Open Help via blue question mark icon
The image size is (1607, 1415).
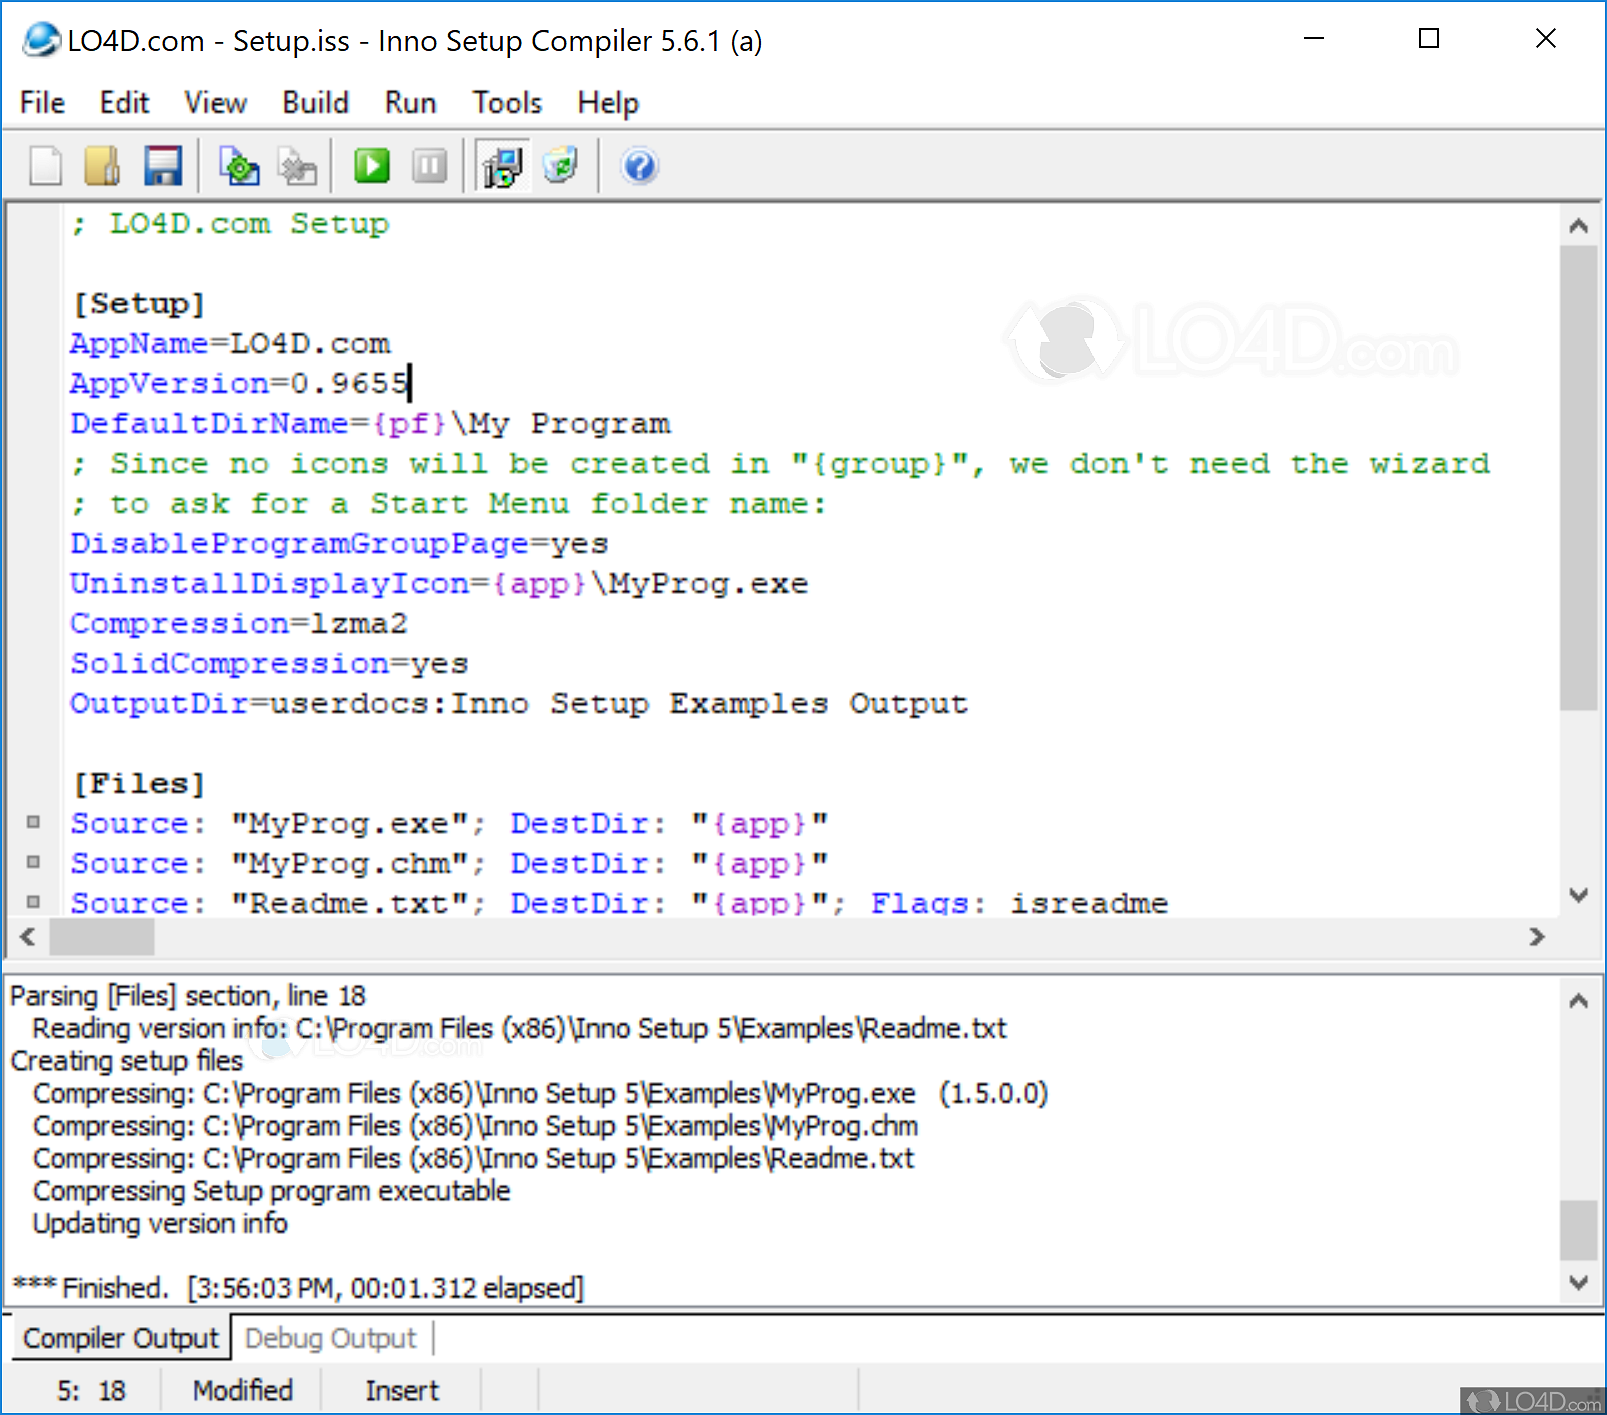click(639, 166)
